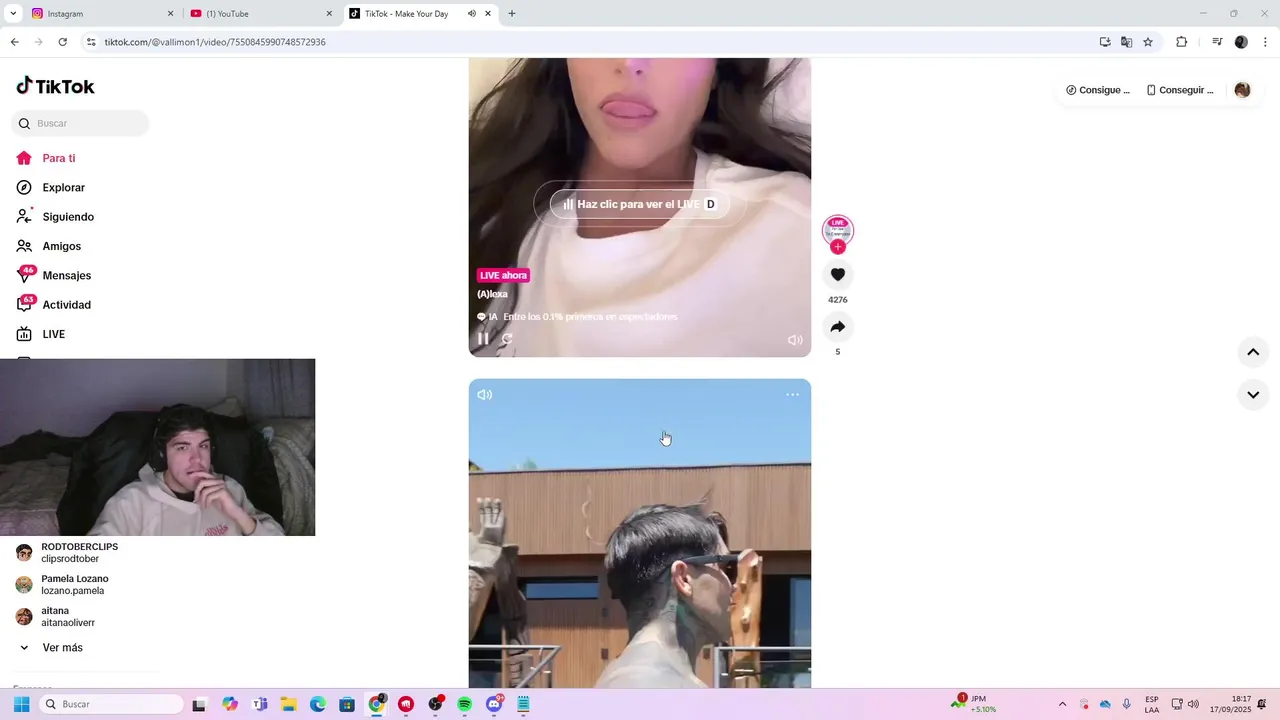Follow creator via plus on avatar
This screenshot has width=1280, height=720.
pyautogui.click(x=838, y=247)
